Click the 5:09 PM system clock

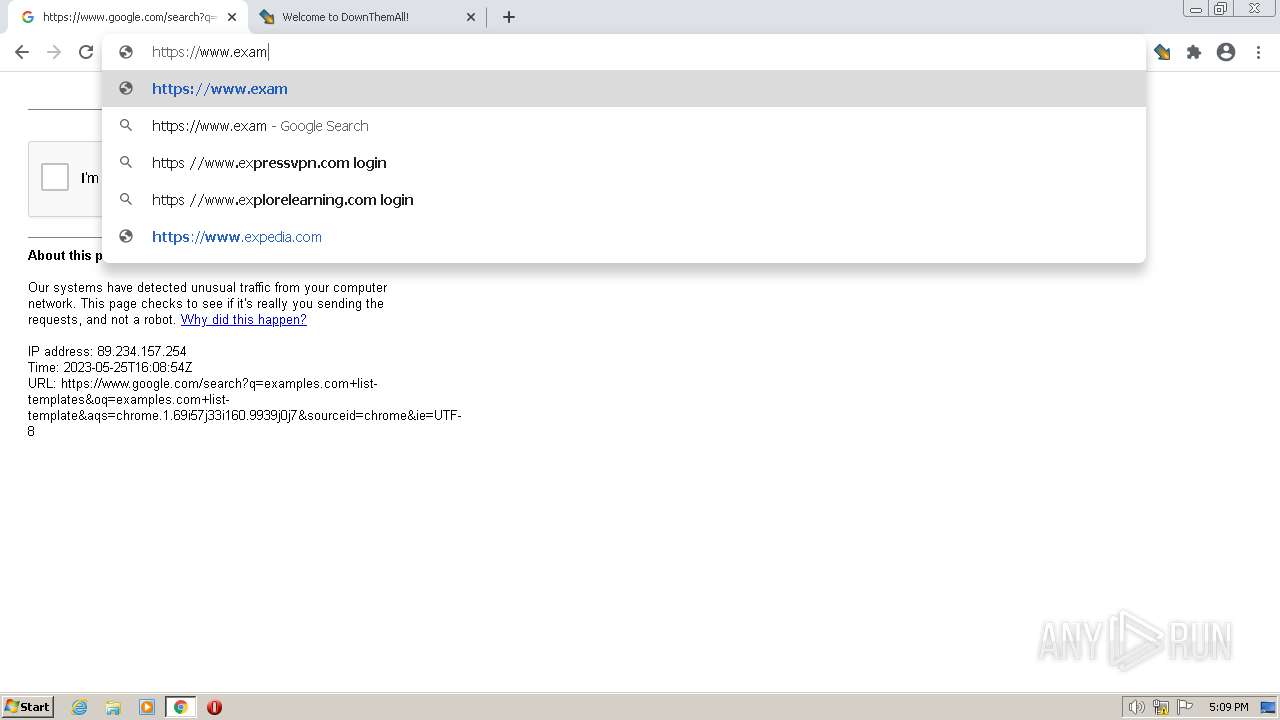[x=1228, y=707]
